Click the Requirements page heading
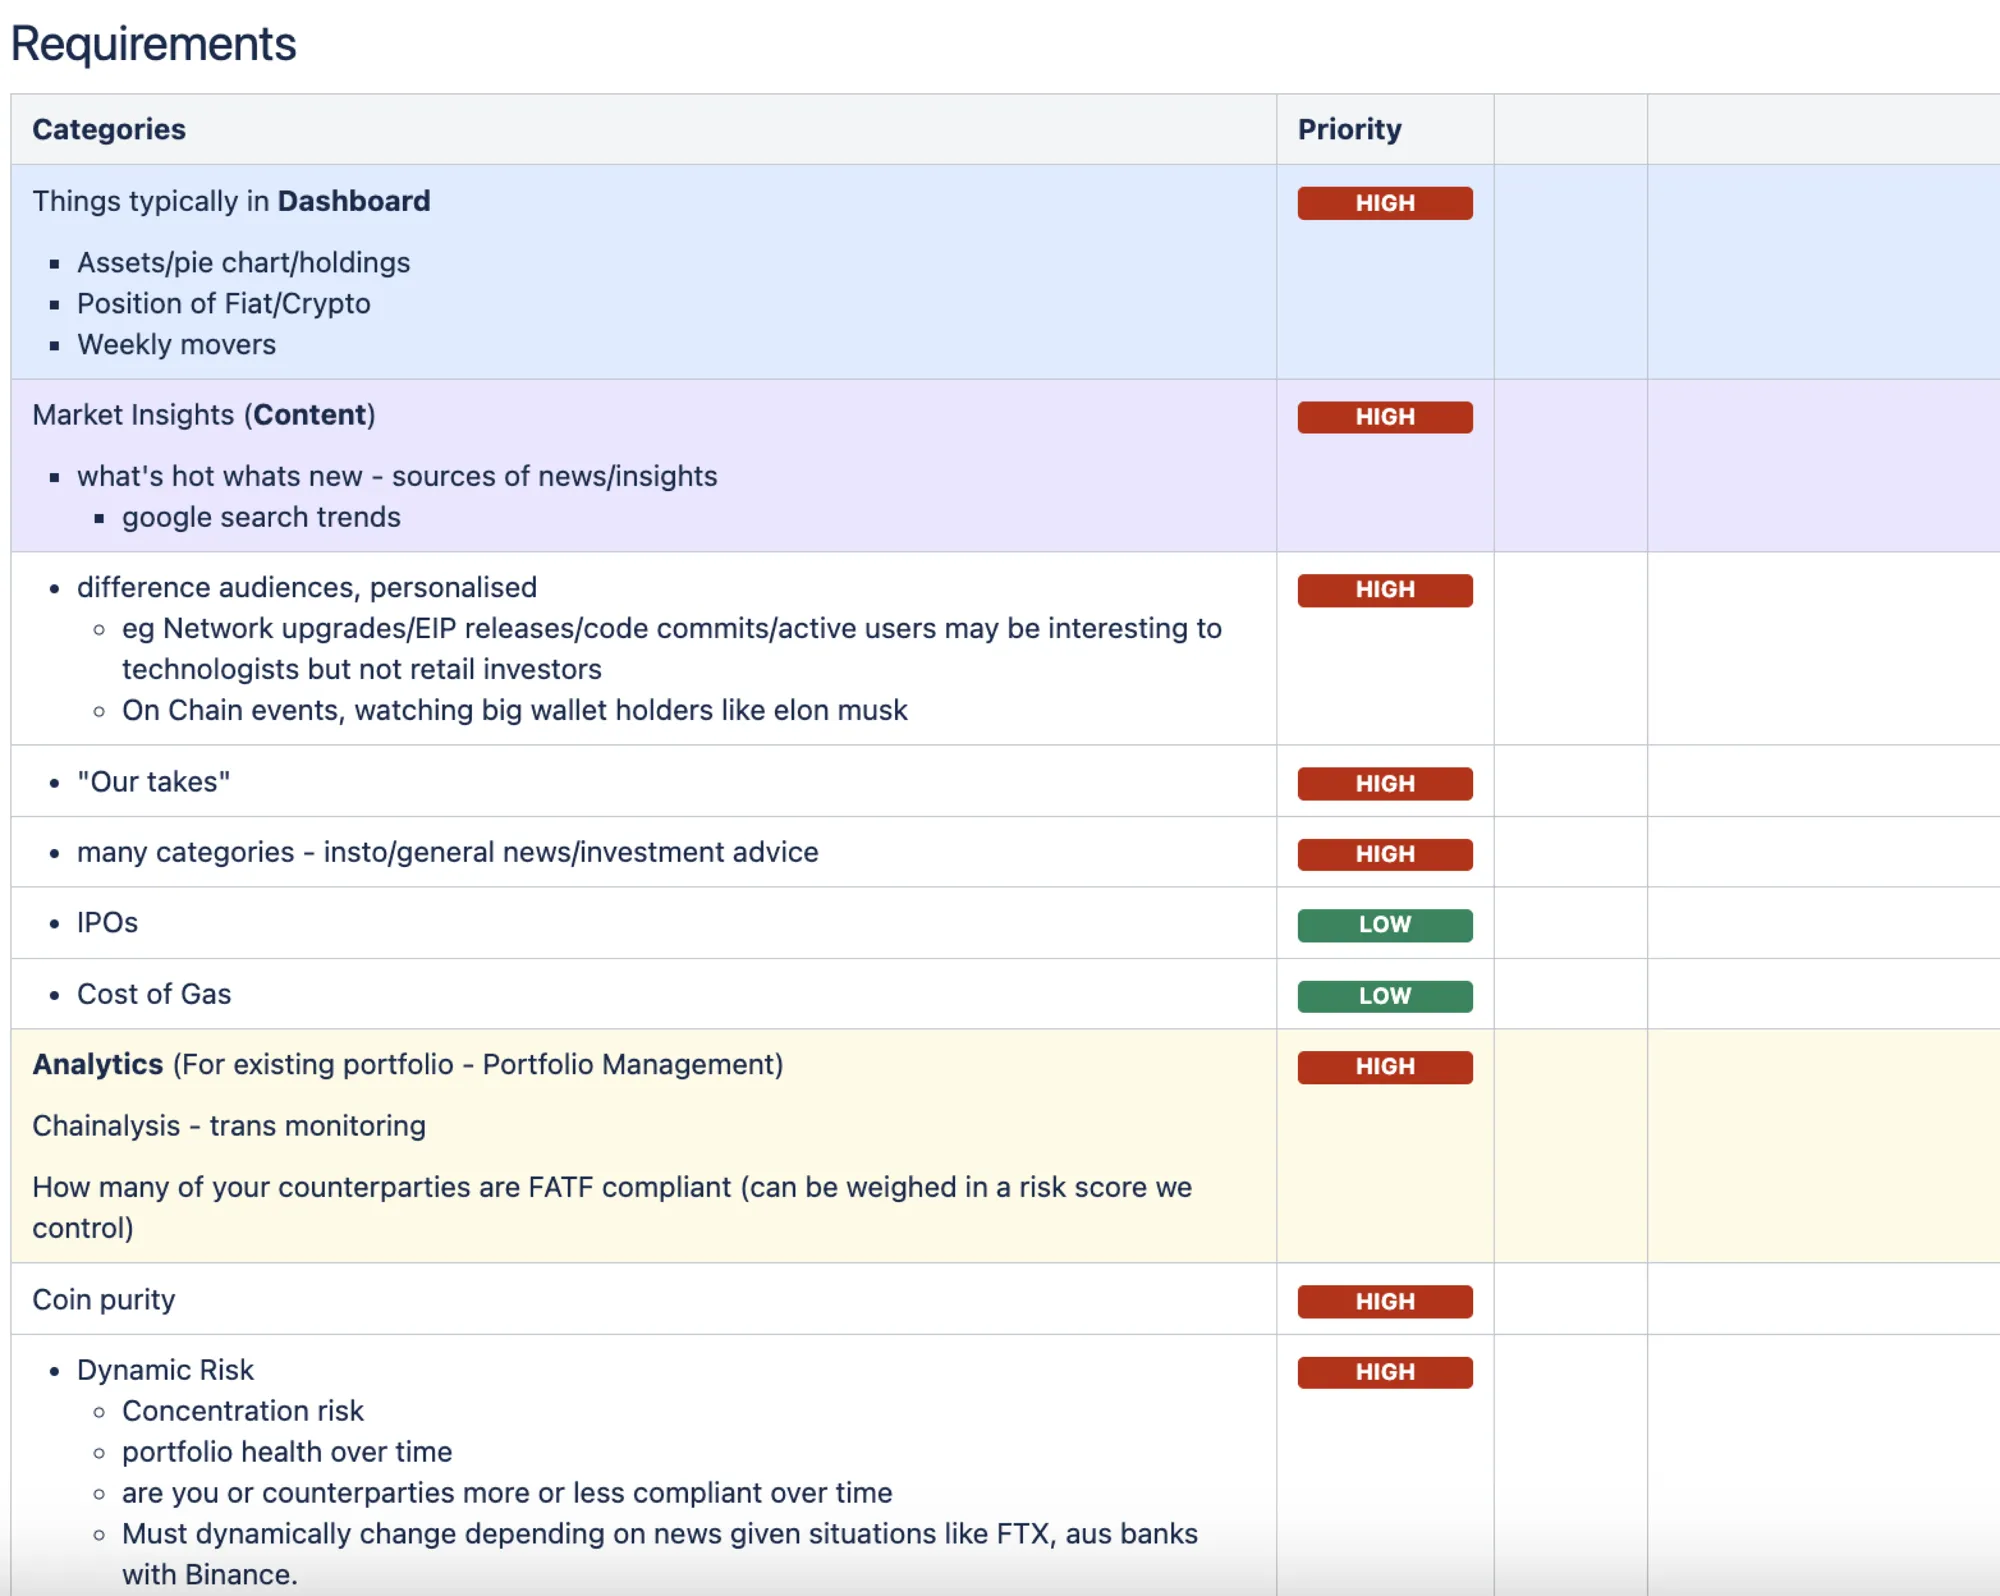The height and width of the screenshot is (1596, 2000). coord(153,44)
